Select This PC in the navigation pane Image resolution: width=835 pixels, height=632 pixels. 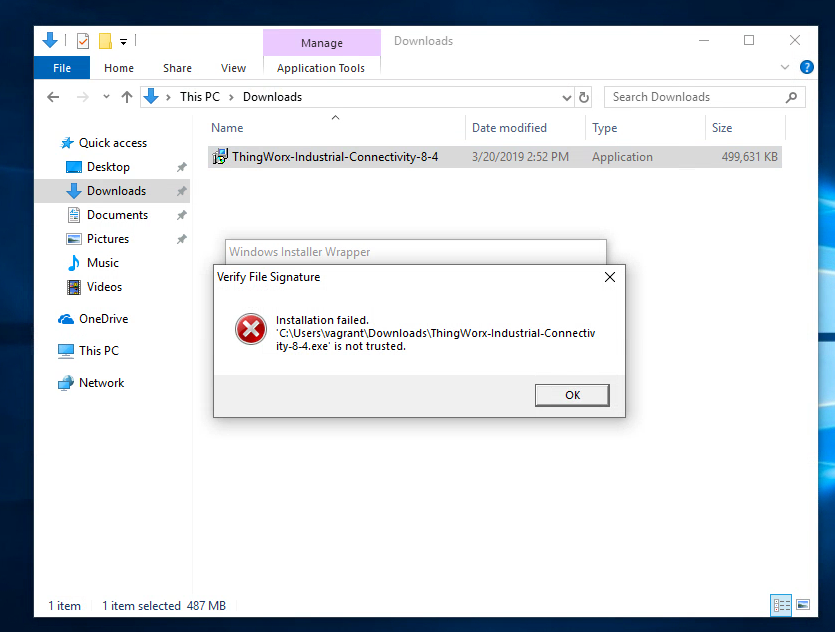88,350
